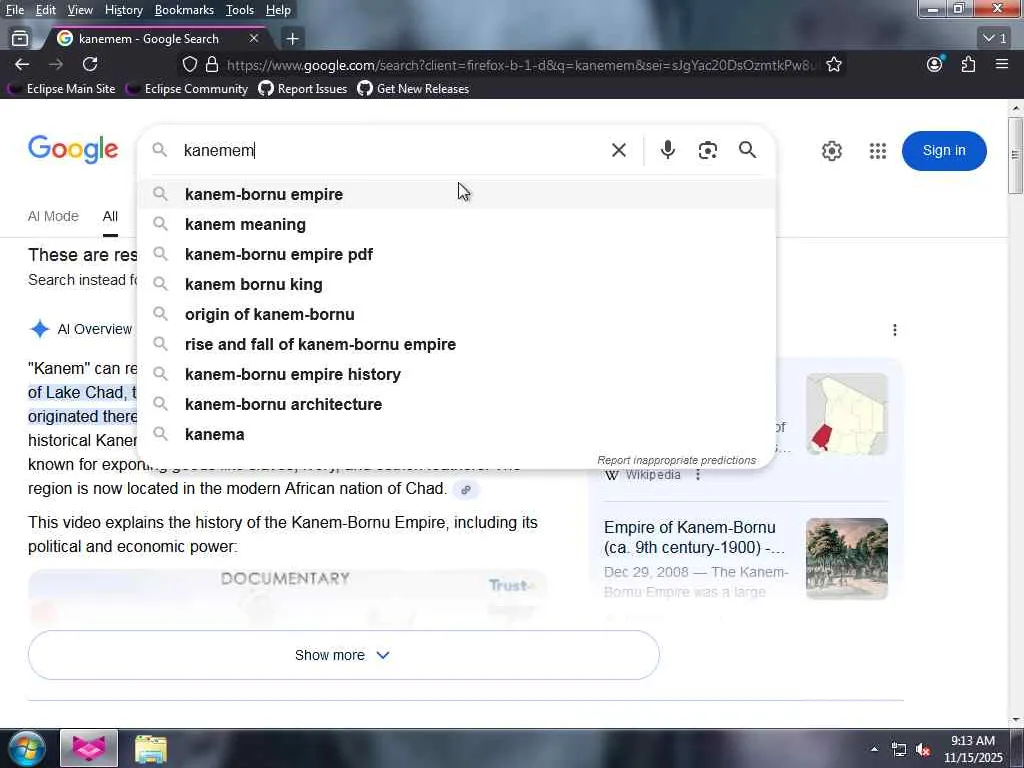
Task: Select suggestion kanem-bornu architecture
Action: (x=457, y=405)
